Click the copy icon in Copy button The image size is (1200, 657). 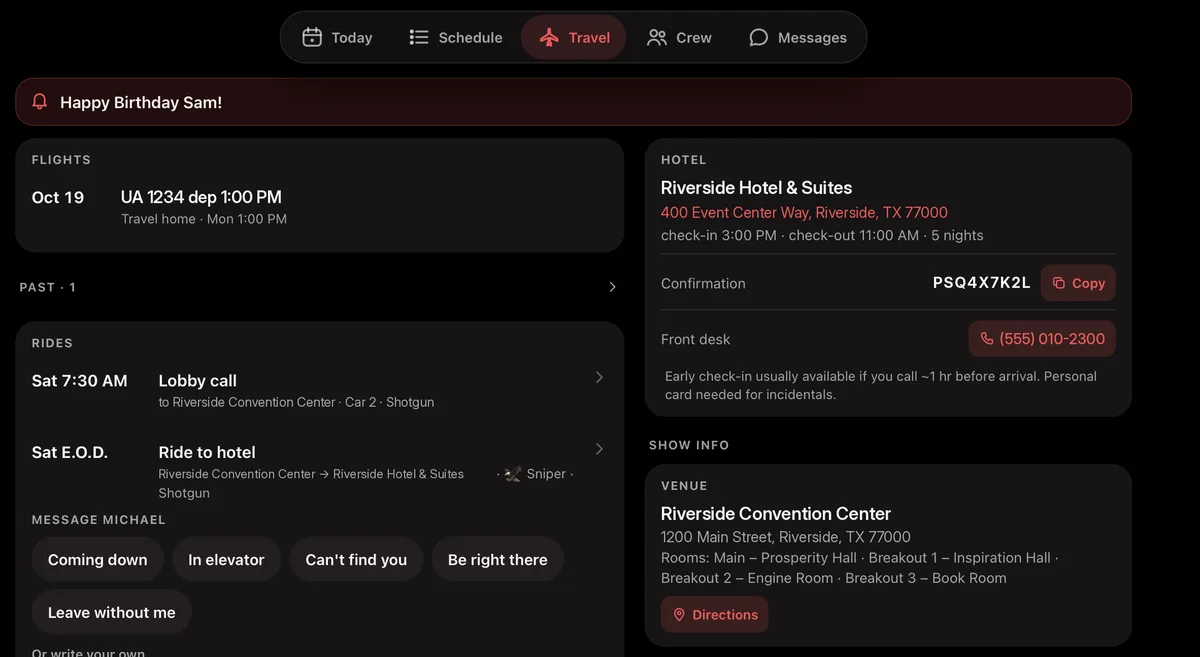(x=1059, y=283)
